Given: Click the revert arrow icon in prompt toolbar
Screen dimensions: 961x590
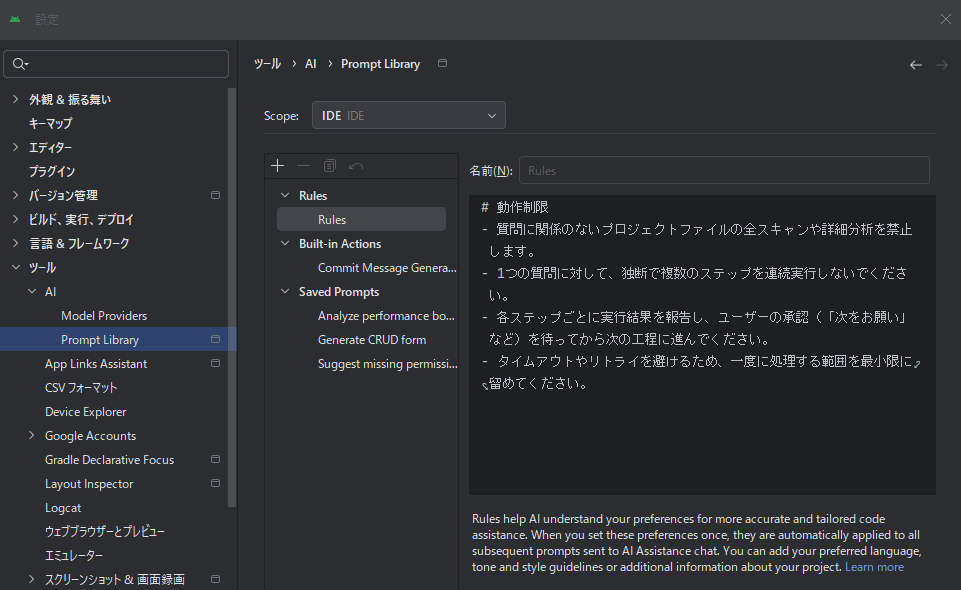Looking at the screenshot, I should click(356, 166).
